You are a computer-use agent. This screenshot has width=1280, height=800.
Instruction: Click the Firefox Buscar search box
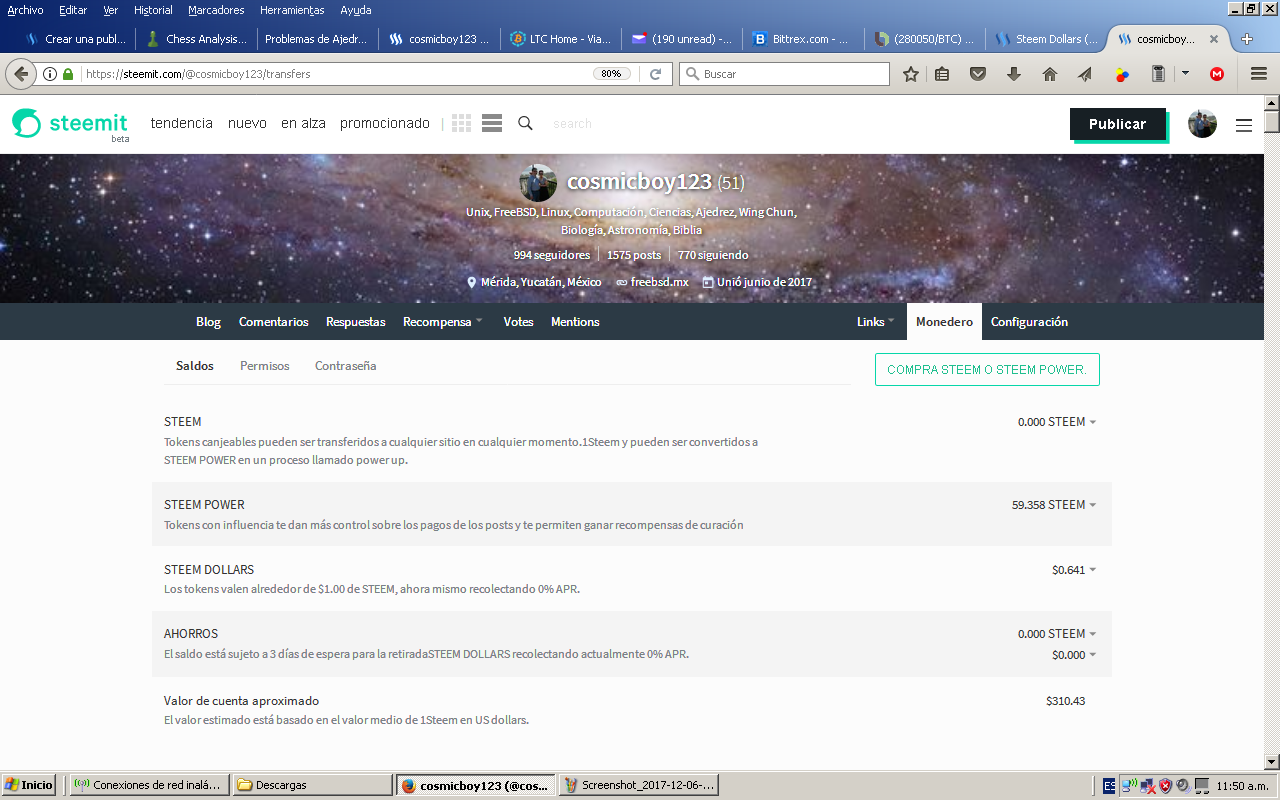[x=785, y=74]
